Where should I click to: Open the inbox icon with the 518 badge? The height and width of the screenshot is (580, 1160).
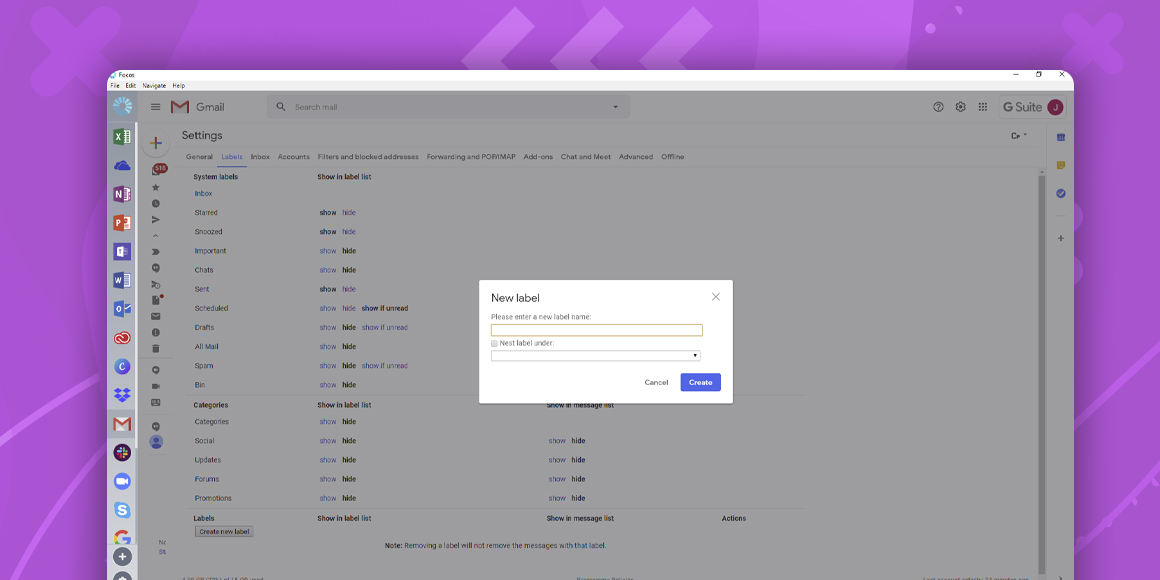click(x=157, y=170)
